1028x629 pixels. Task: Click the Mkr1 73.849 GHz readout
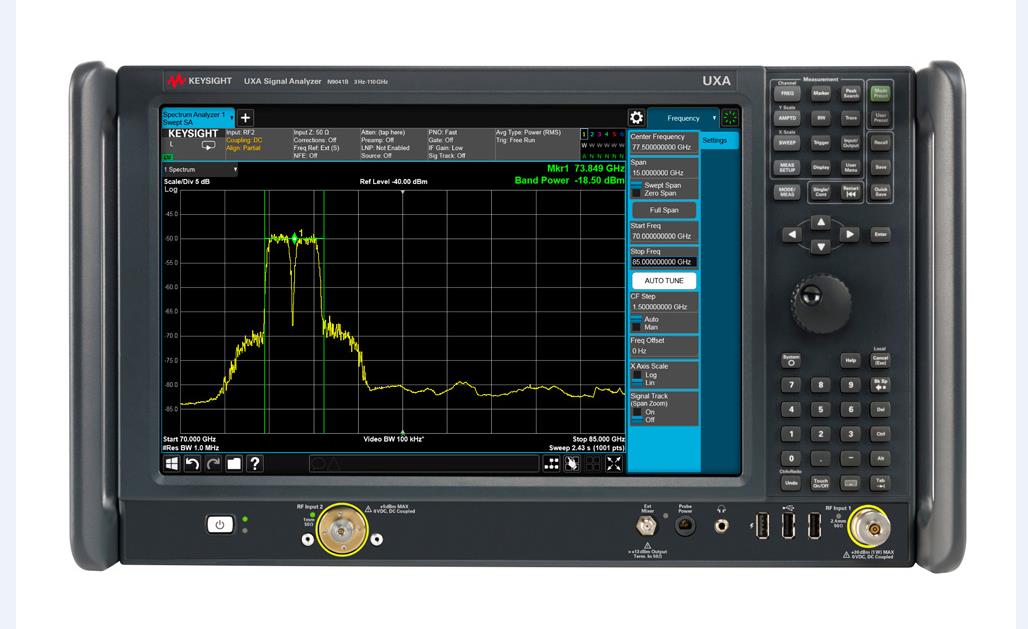tap(586, 169)
